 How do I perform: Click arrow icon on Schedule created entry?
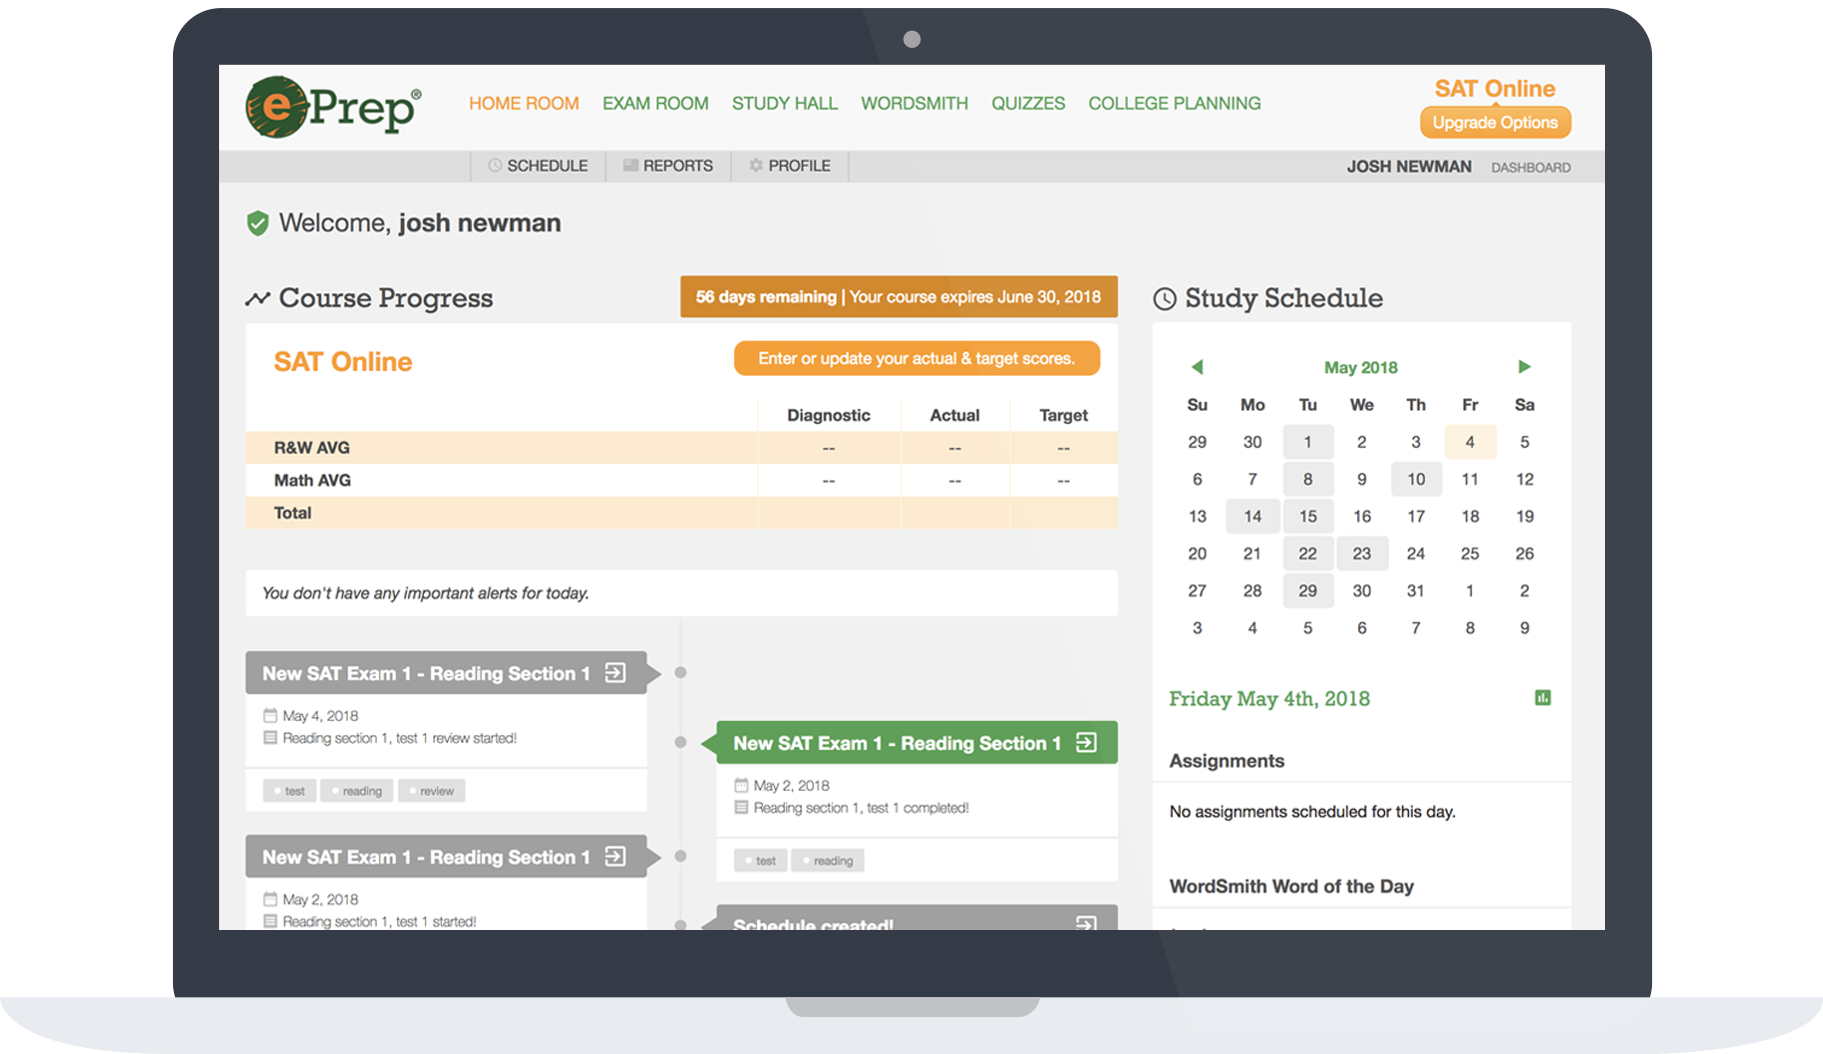(1086, 922)
